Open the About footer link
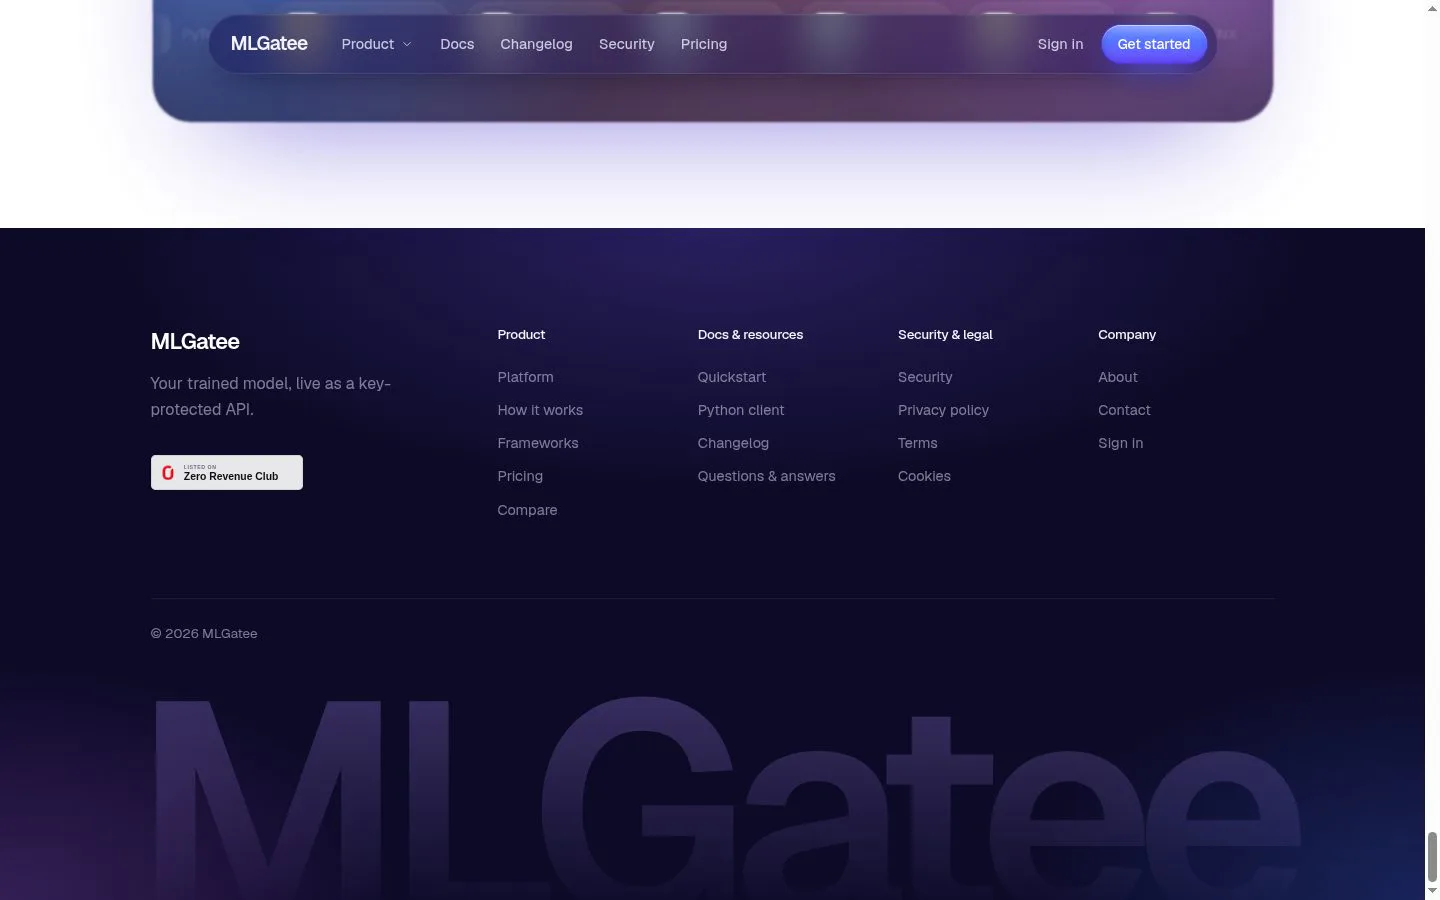1440x900 pixels. (1118, 377)
